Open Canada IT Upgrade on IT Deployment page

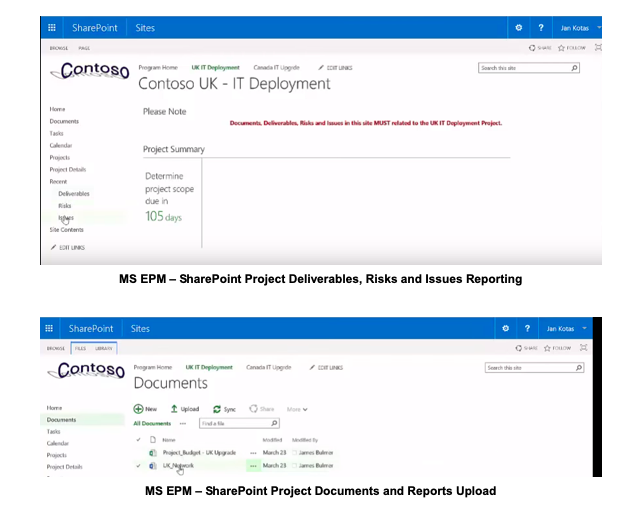276,67
